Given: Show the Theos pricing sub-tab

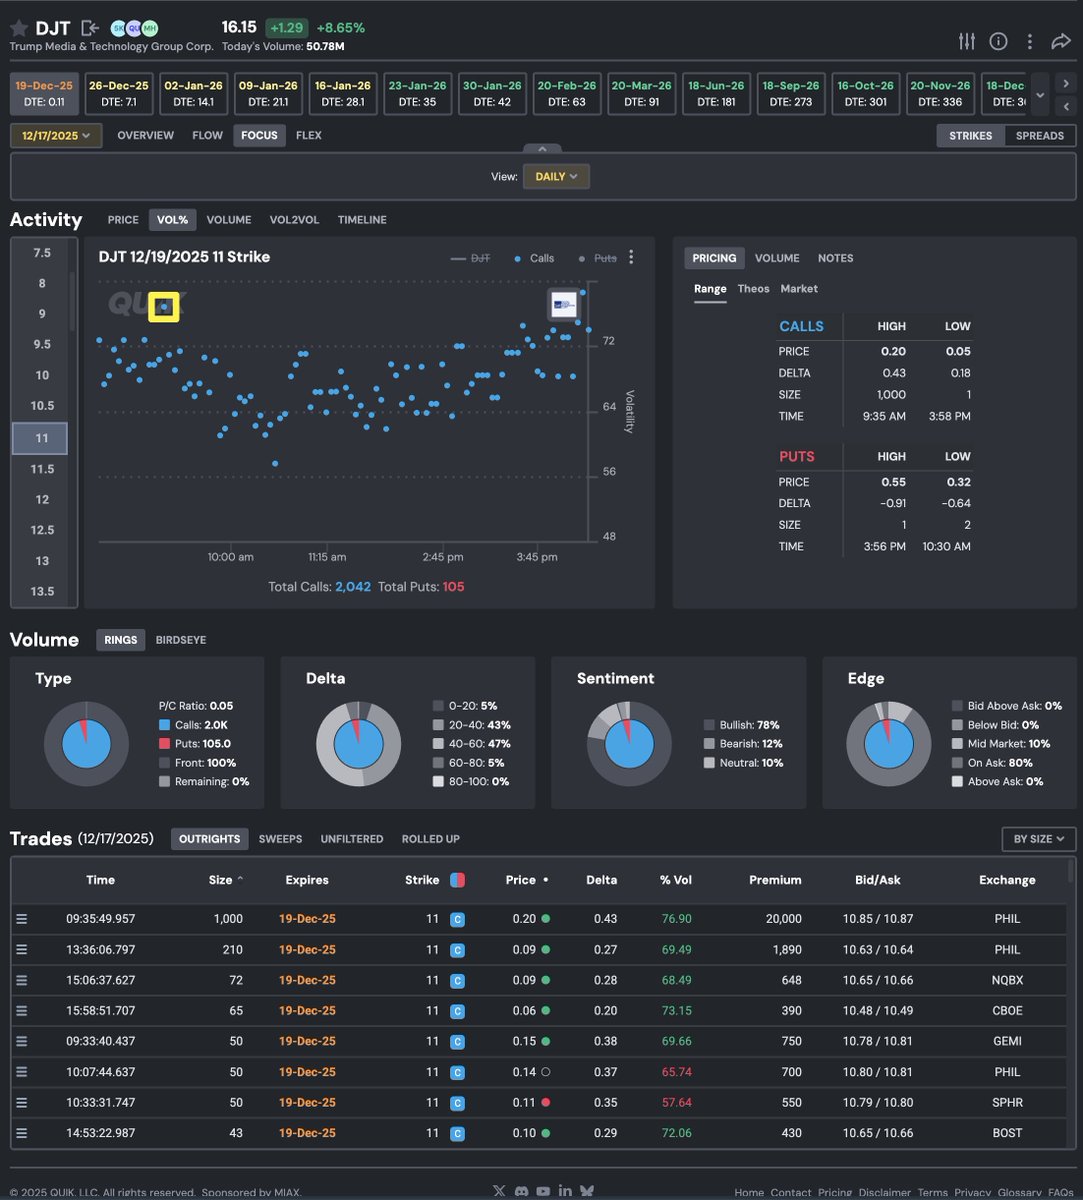Looking at the screenshot, I should click(753, 289).
